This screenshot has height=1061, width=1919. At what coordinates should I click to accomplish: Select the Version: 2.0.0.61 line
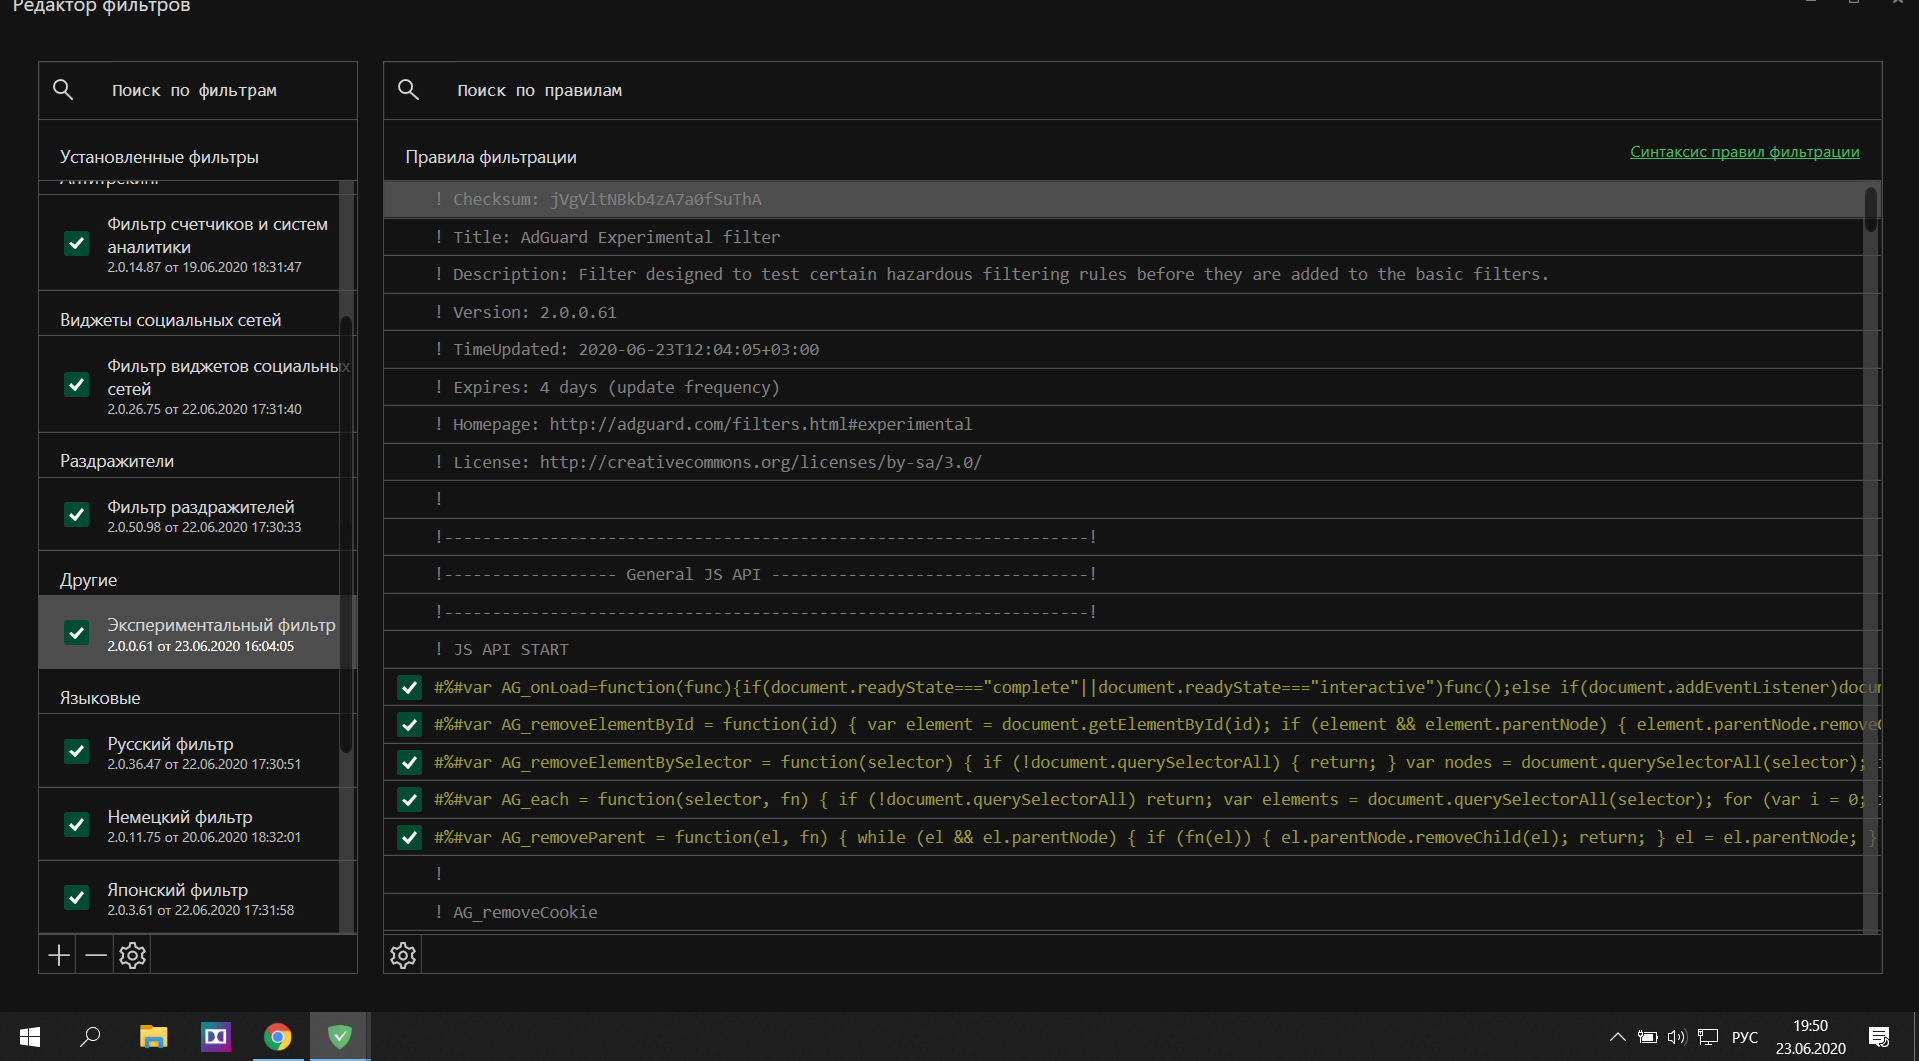tap(1123, 312)
